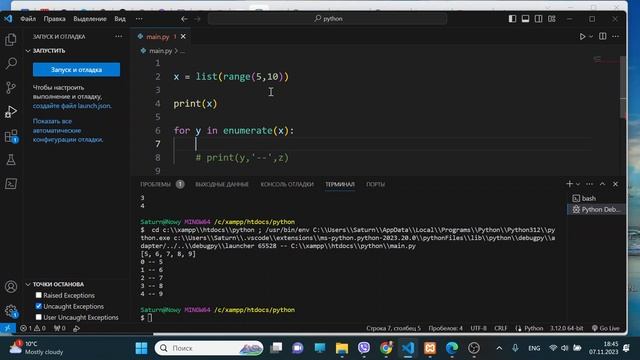640x360 pixels.
Task: Click show all automatic debug configurations link
Action: pyautogui.click(x=68, y=130)
